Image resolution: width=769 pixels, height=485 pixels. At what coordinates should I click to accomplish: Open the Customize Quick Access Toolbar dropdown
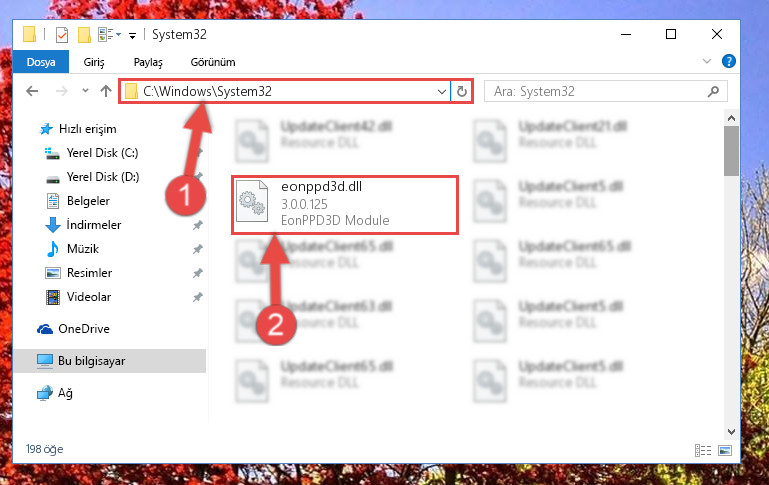point(132,35)
